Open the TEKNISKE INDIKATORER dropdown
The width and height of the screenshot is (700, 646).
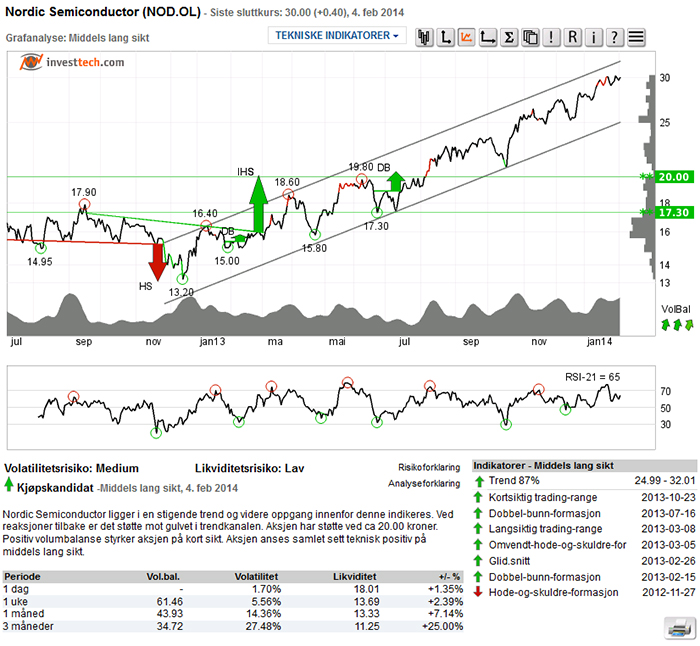335,37
